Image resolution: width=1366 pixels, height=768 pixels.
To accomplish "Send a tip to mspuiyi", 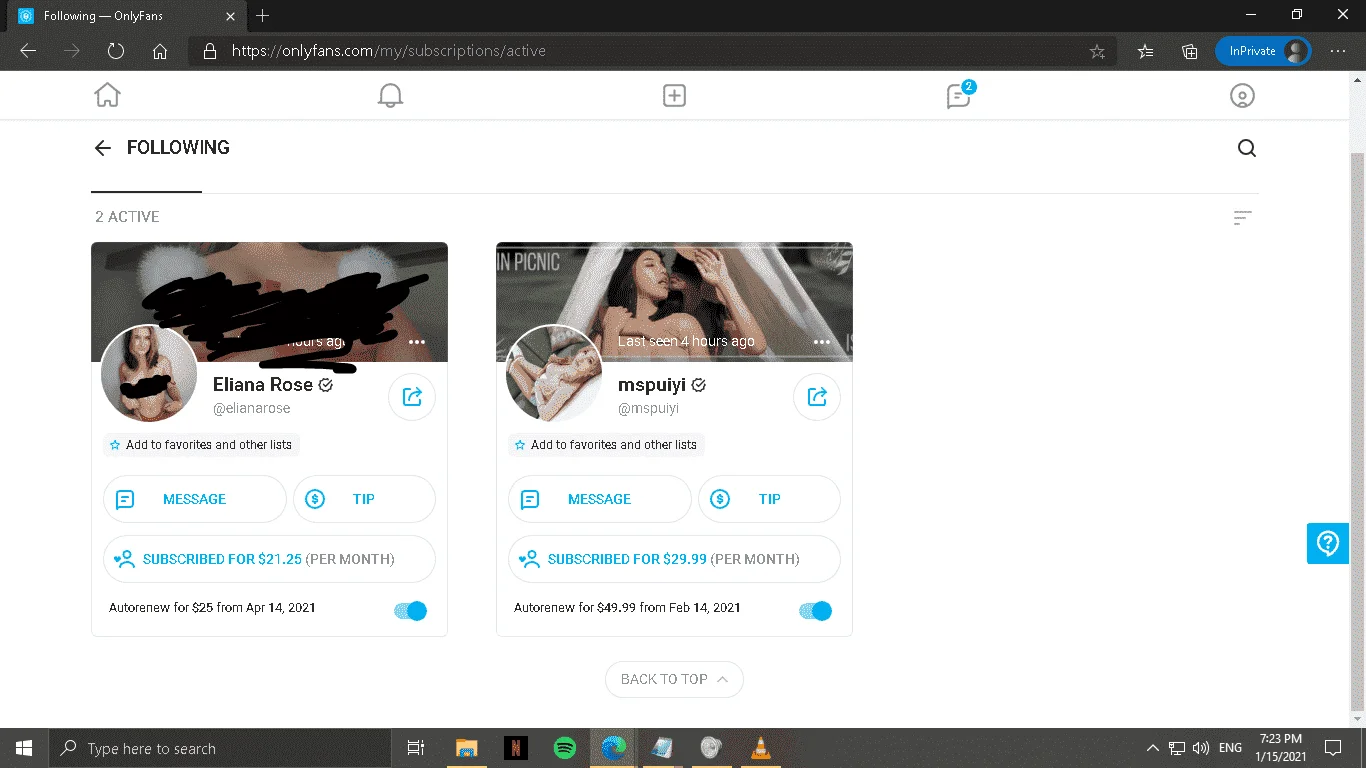I will point(769,499).
